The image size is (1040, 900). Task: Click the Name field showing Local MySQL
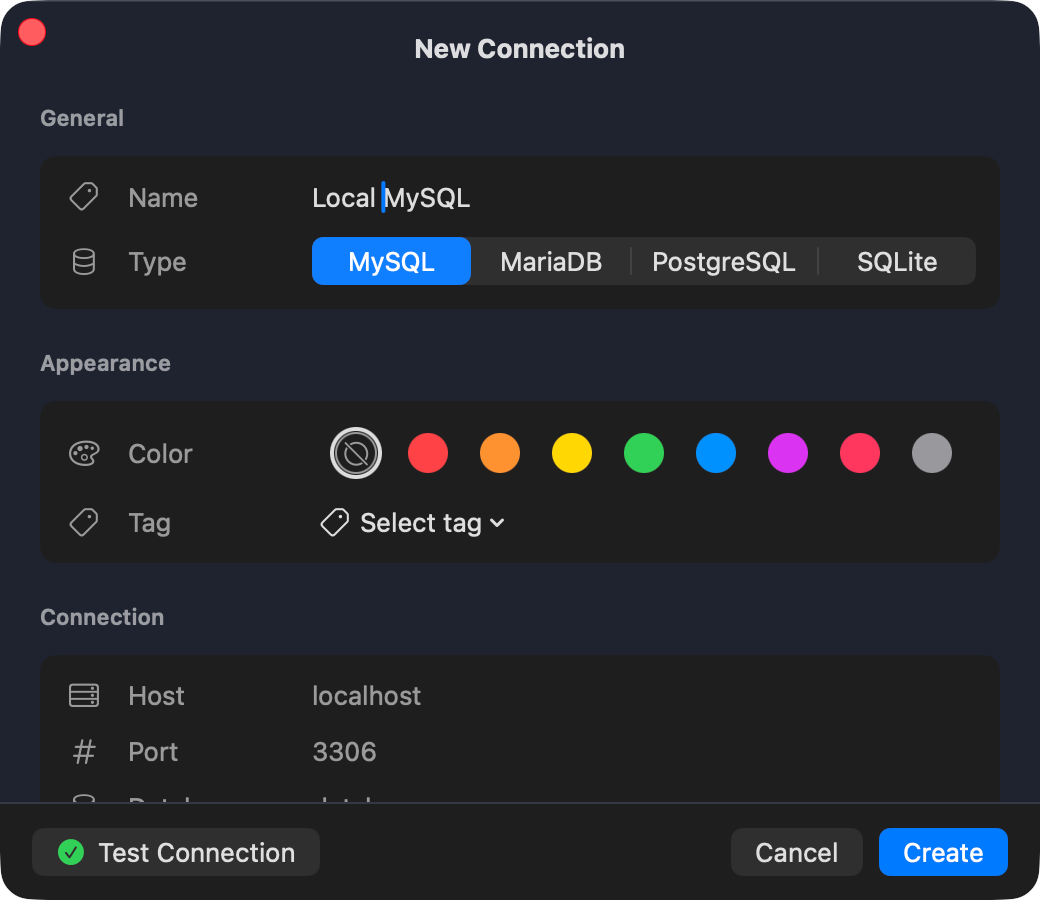click(x=391, y=197)
